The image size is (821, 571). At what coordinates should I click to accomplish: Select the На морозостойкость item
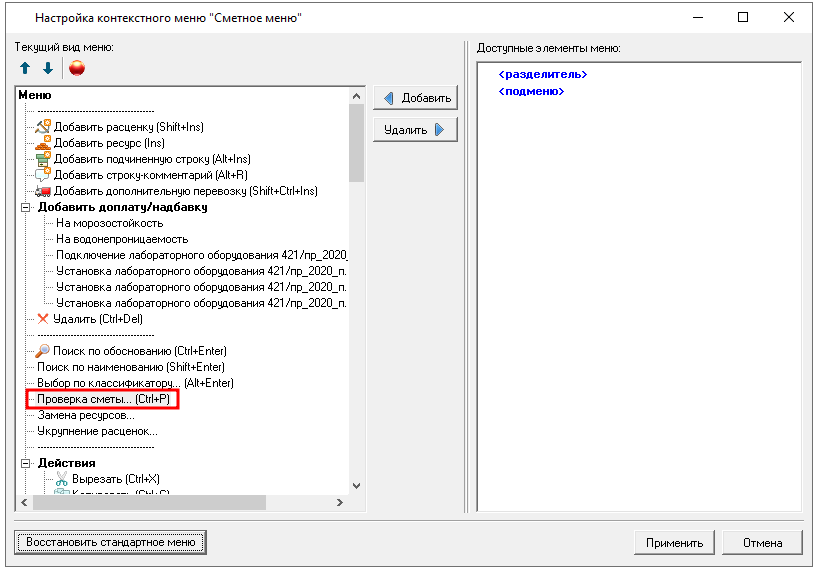pos(109,223)
